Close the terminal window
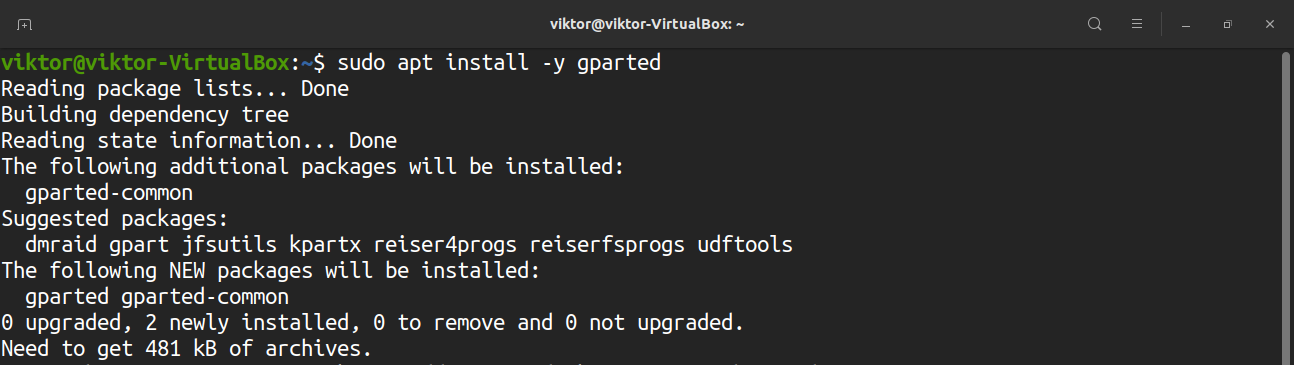 [1269, 23]
